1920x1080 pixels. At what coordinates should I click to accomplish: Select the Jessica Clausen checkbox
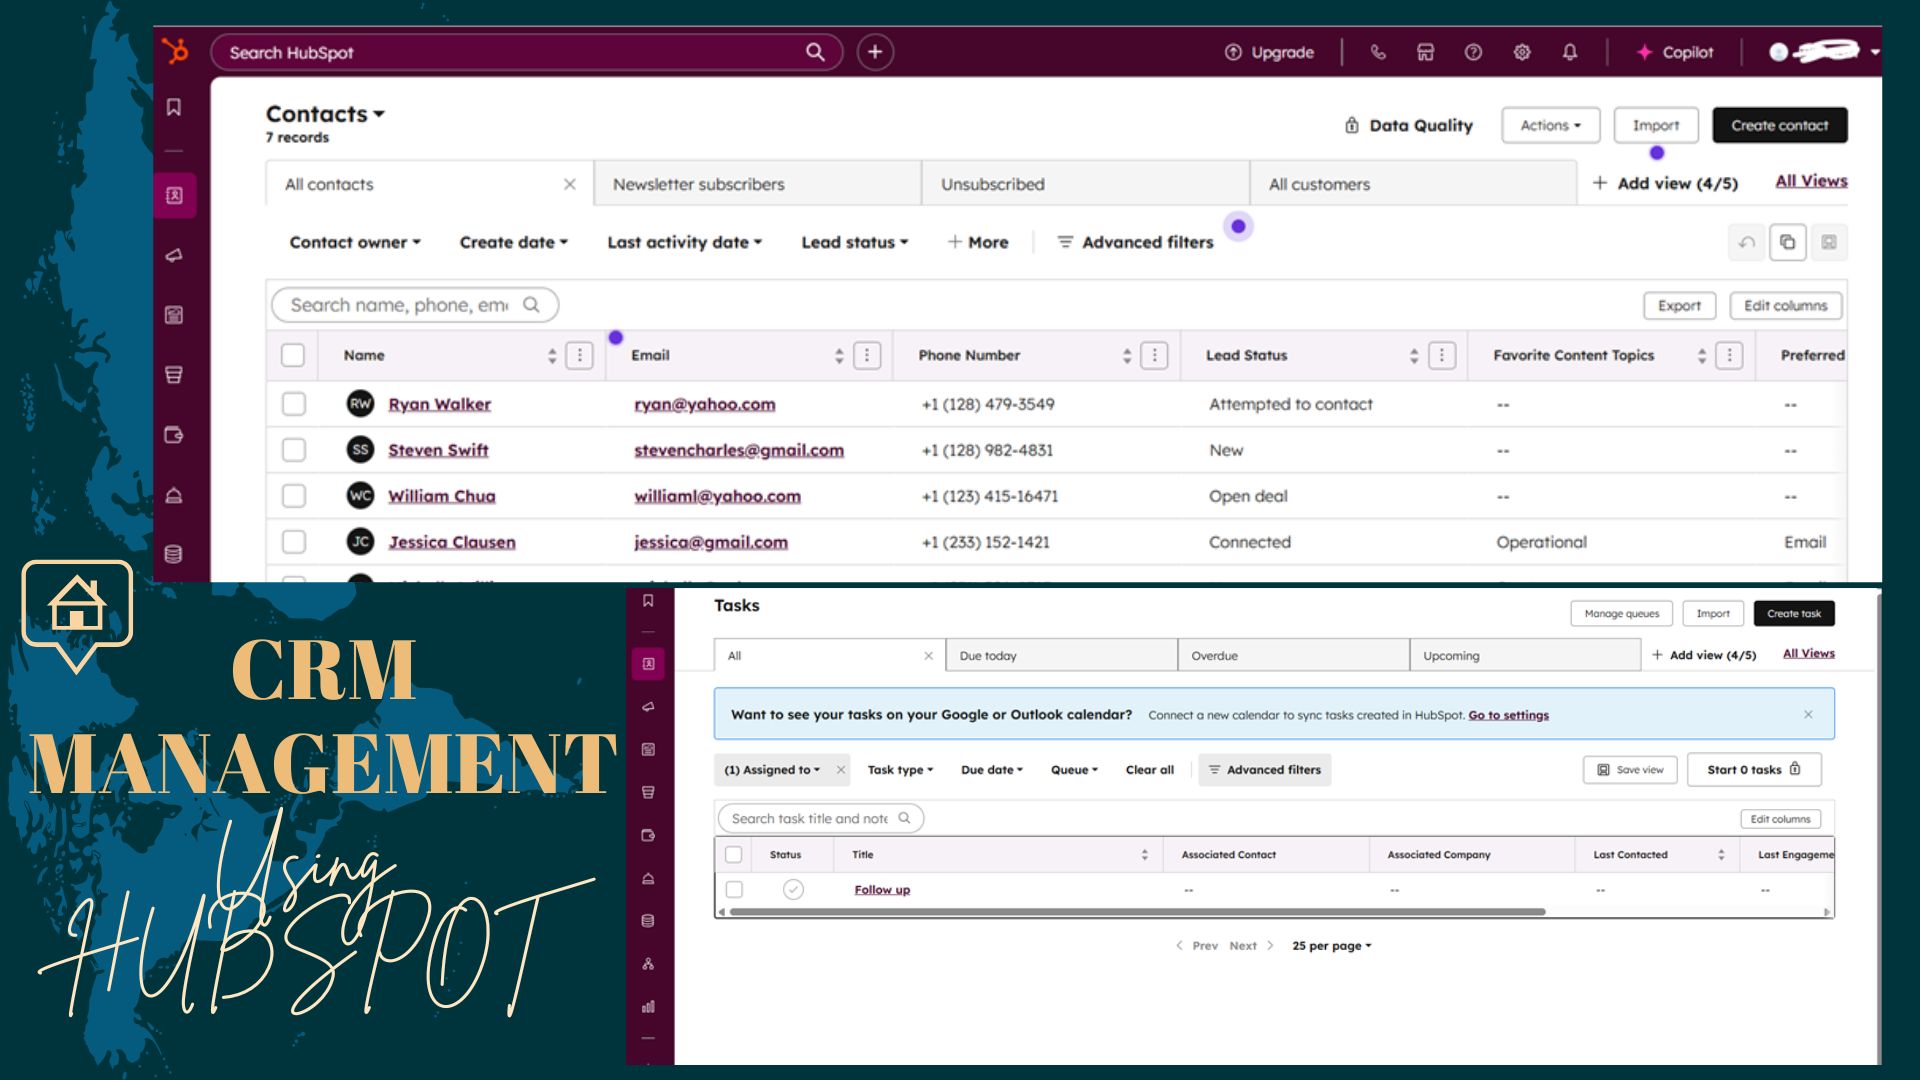(293, 542)
